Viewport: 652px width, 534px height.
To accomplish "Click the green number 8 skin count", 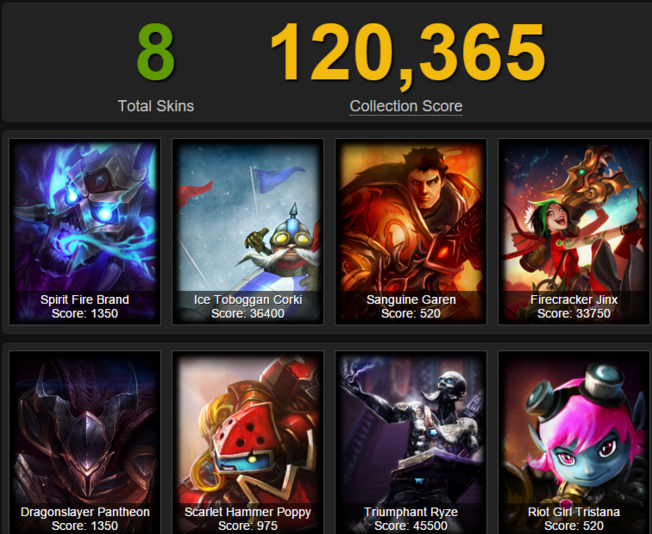I will (156, 52).
